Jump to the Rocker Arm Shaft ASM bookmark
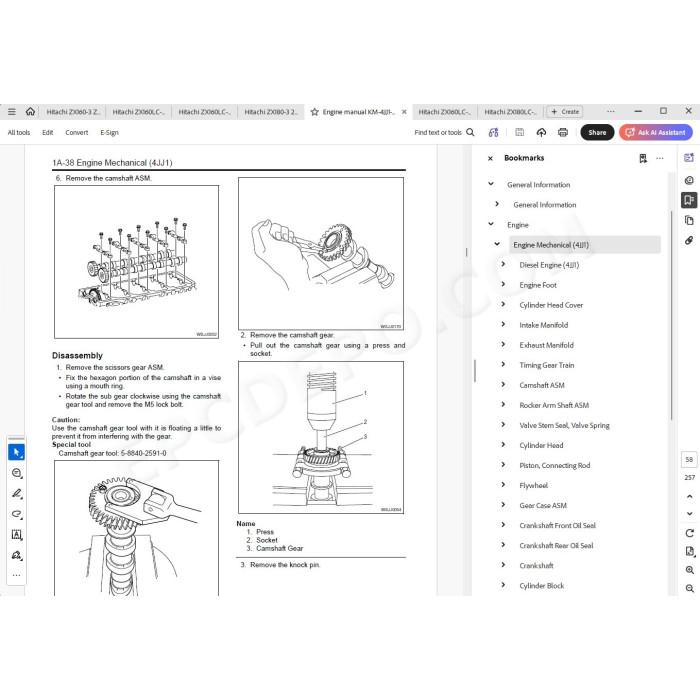700x700 pixels. click(x=554, y=405)
